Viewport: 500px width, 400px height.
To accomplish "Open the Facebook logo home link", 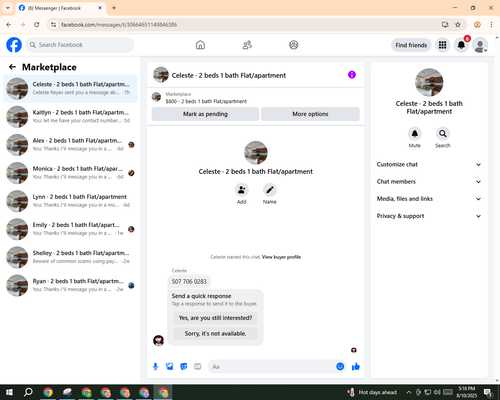I will 14,45.
